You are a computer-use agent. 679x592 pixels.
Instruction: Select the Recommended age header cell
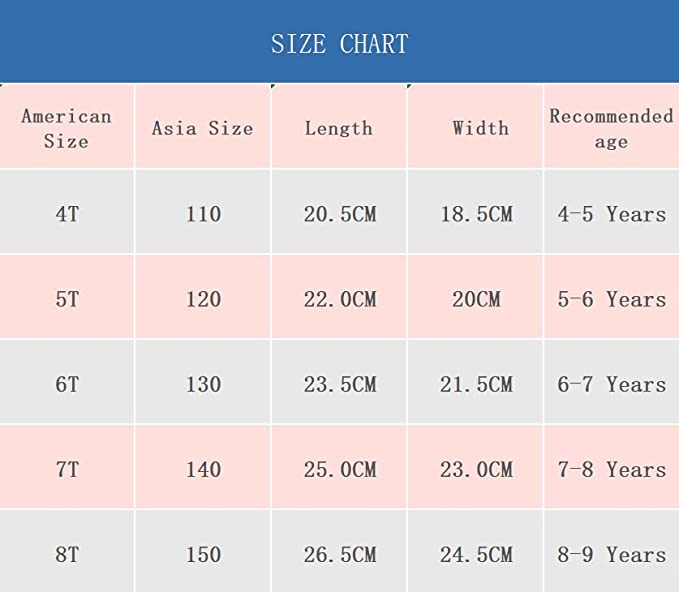(x=611, y=126)
